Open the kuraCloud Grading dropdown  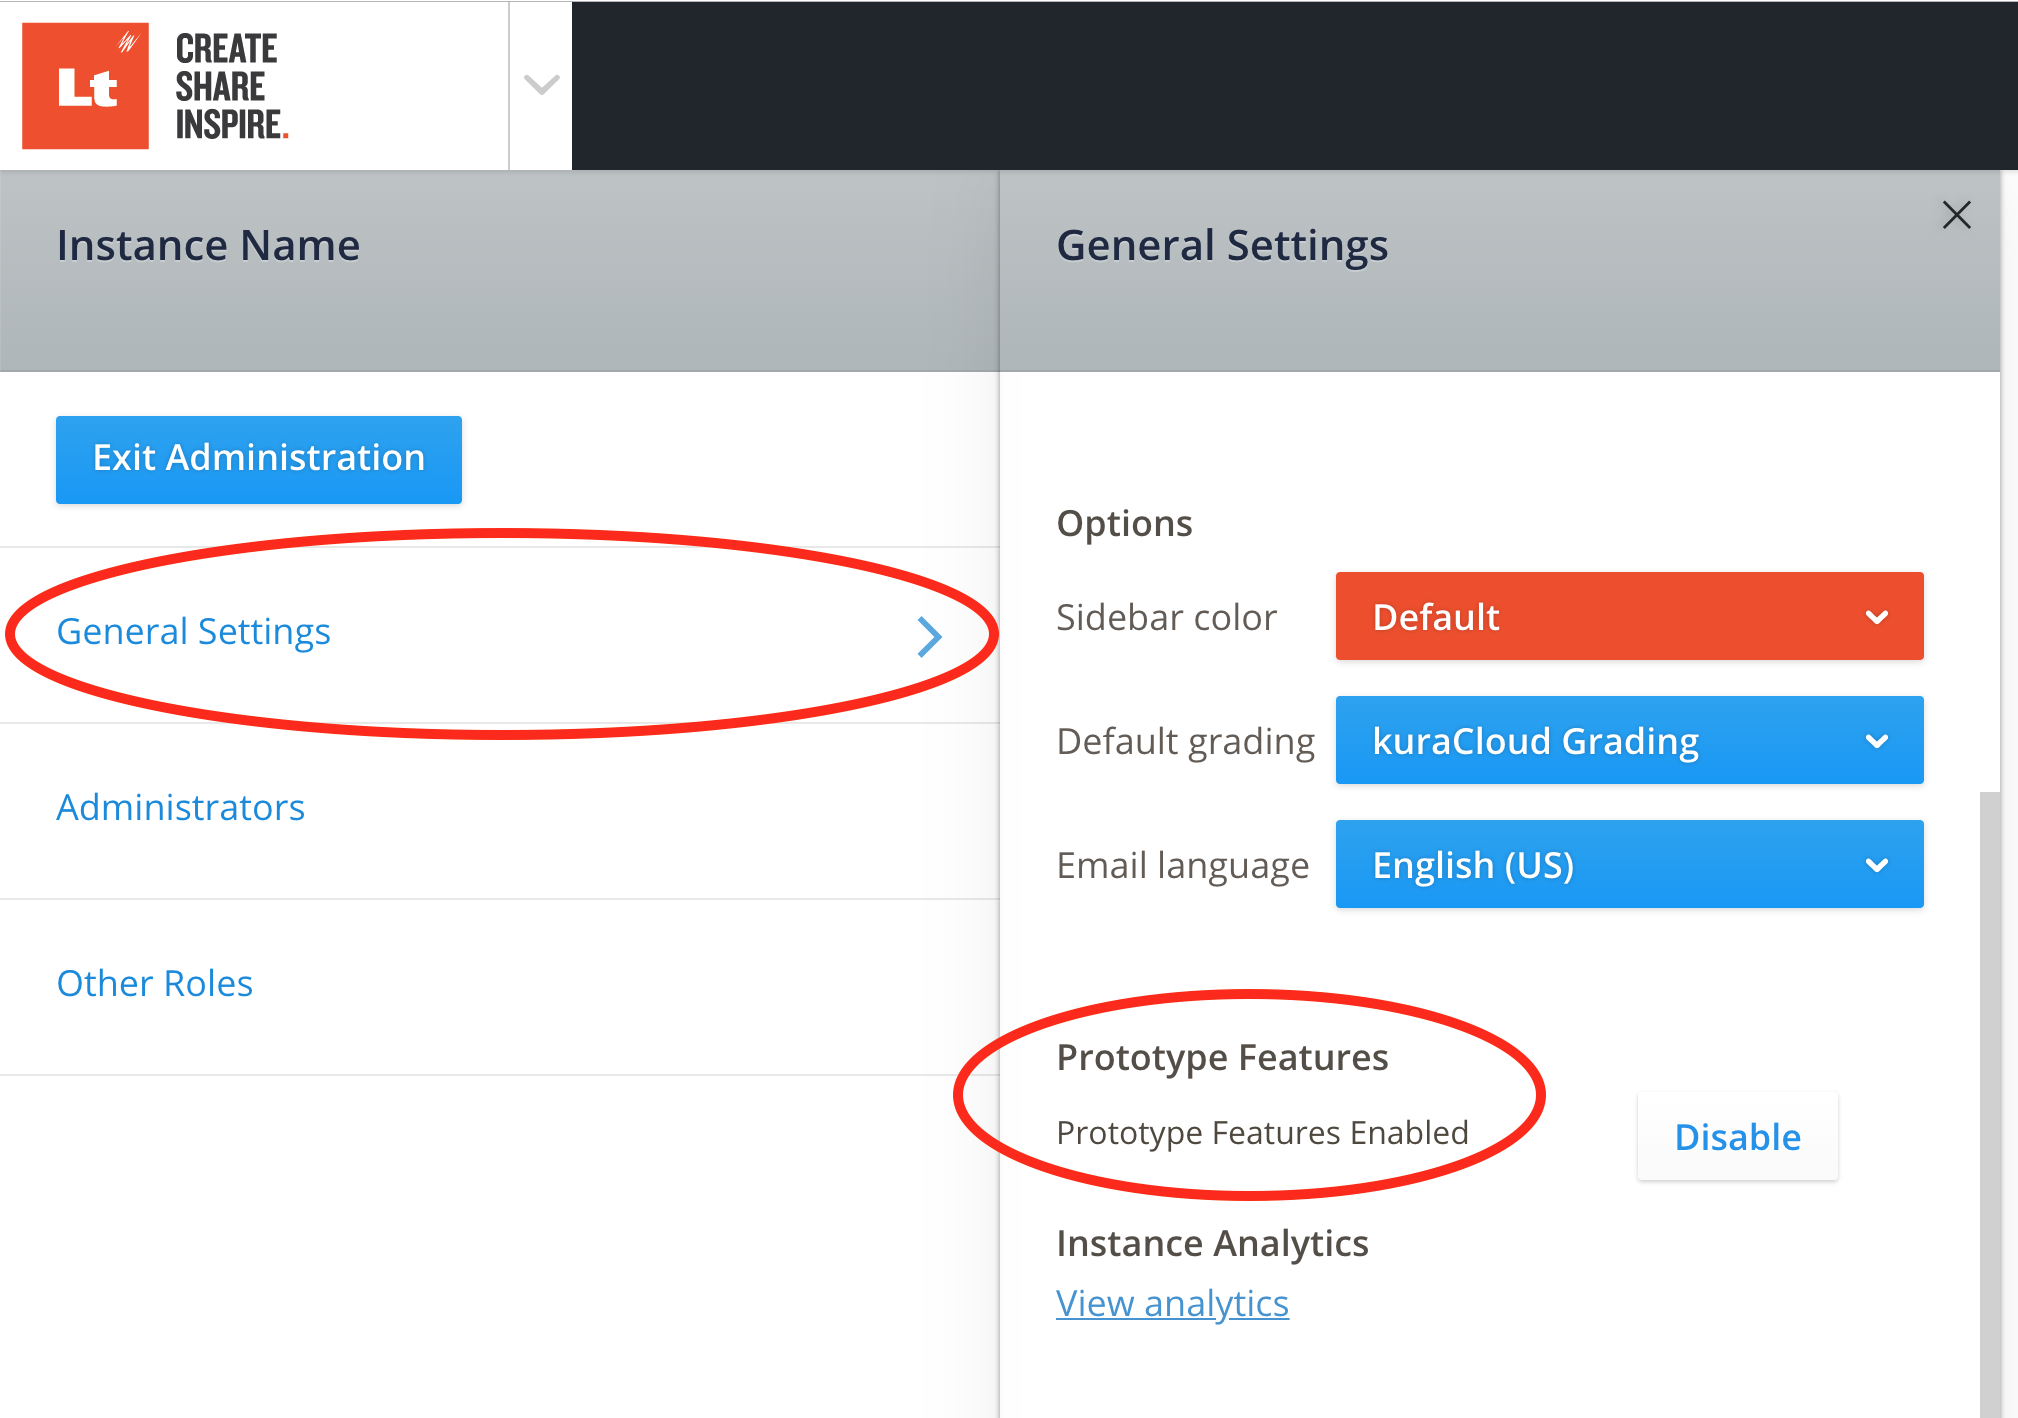[1600, 741]
